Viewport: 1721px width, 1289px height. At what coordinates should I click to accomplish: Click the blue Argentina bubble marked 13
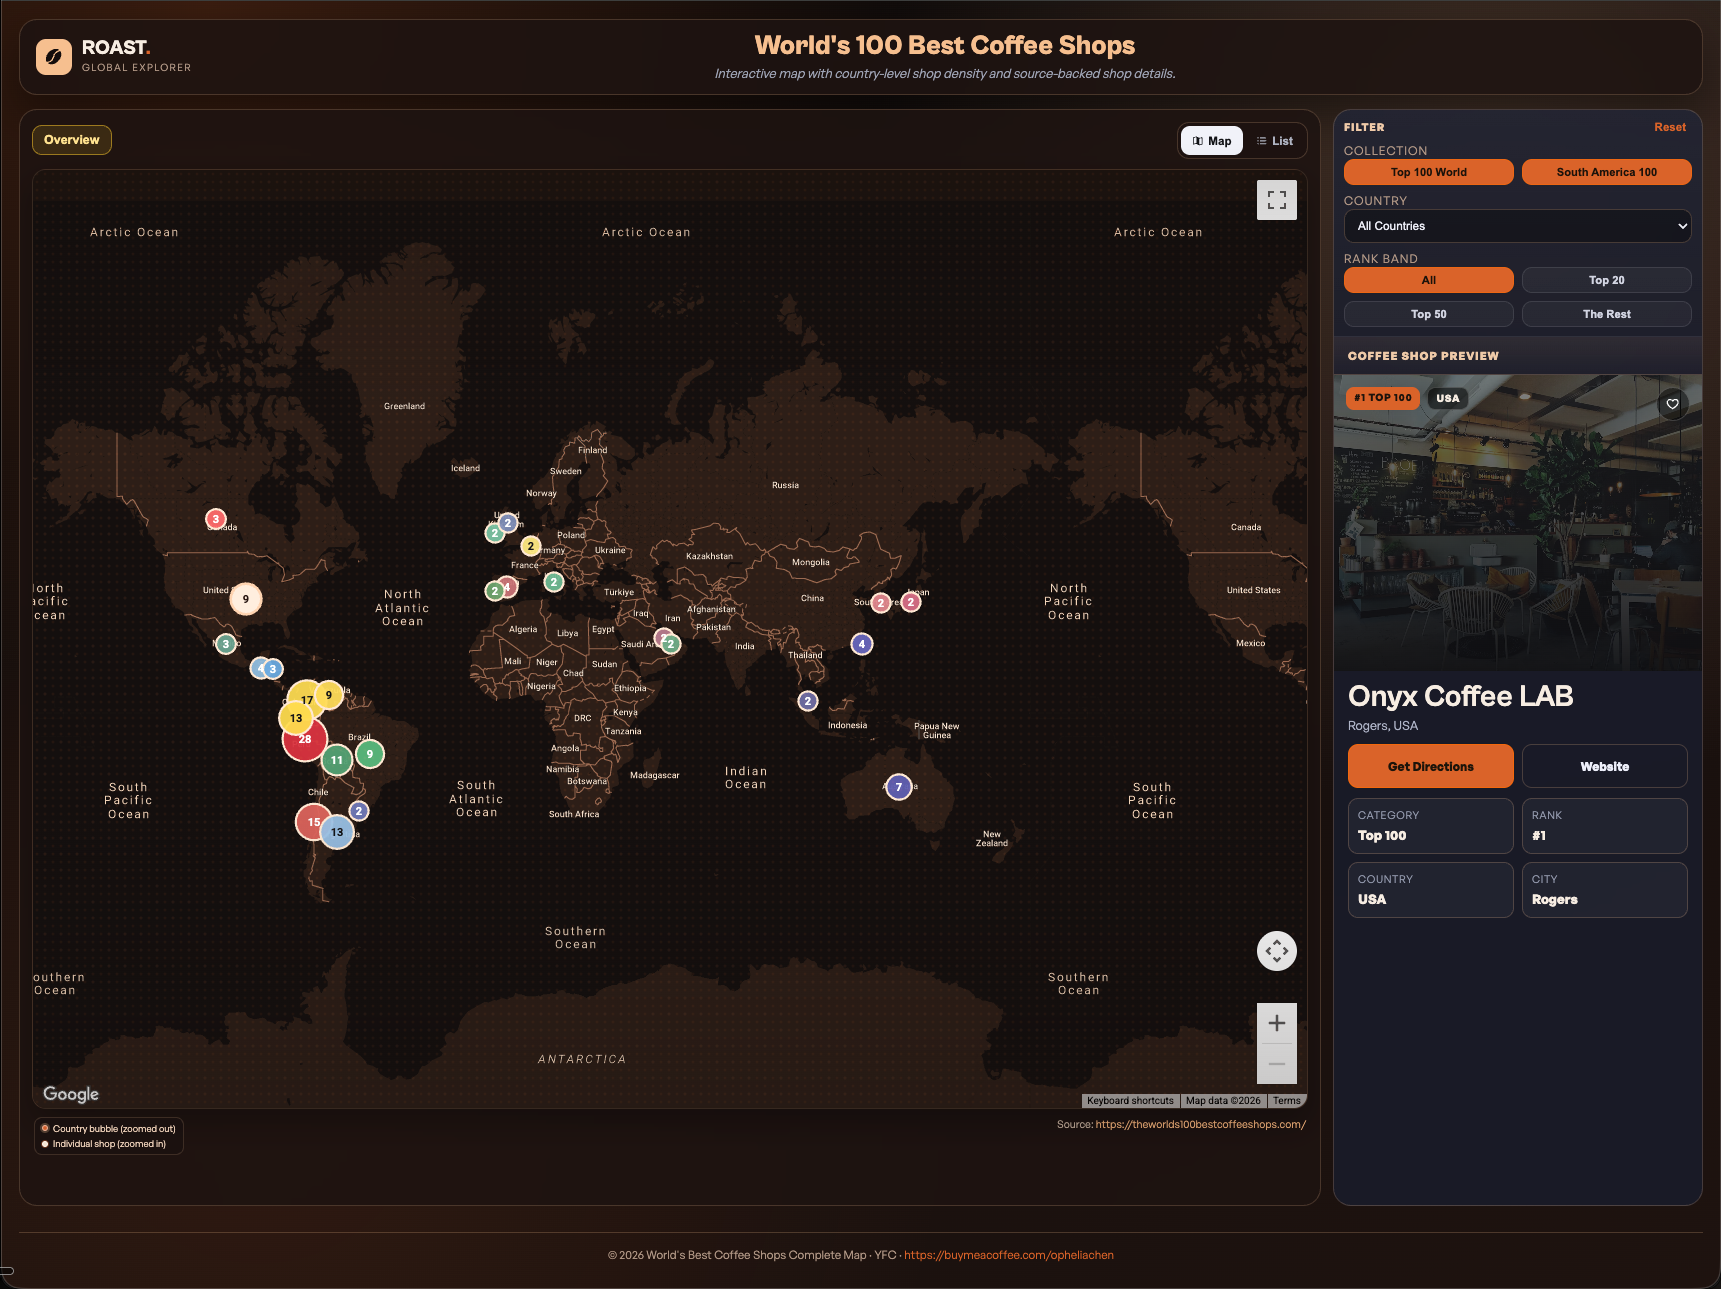point(337,832)
